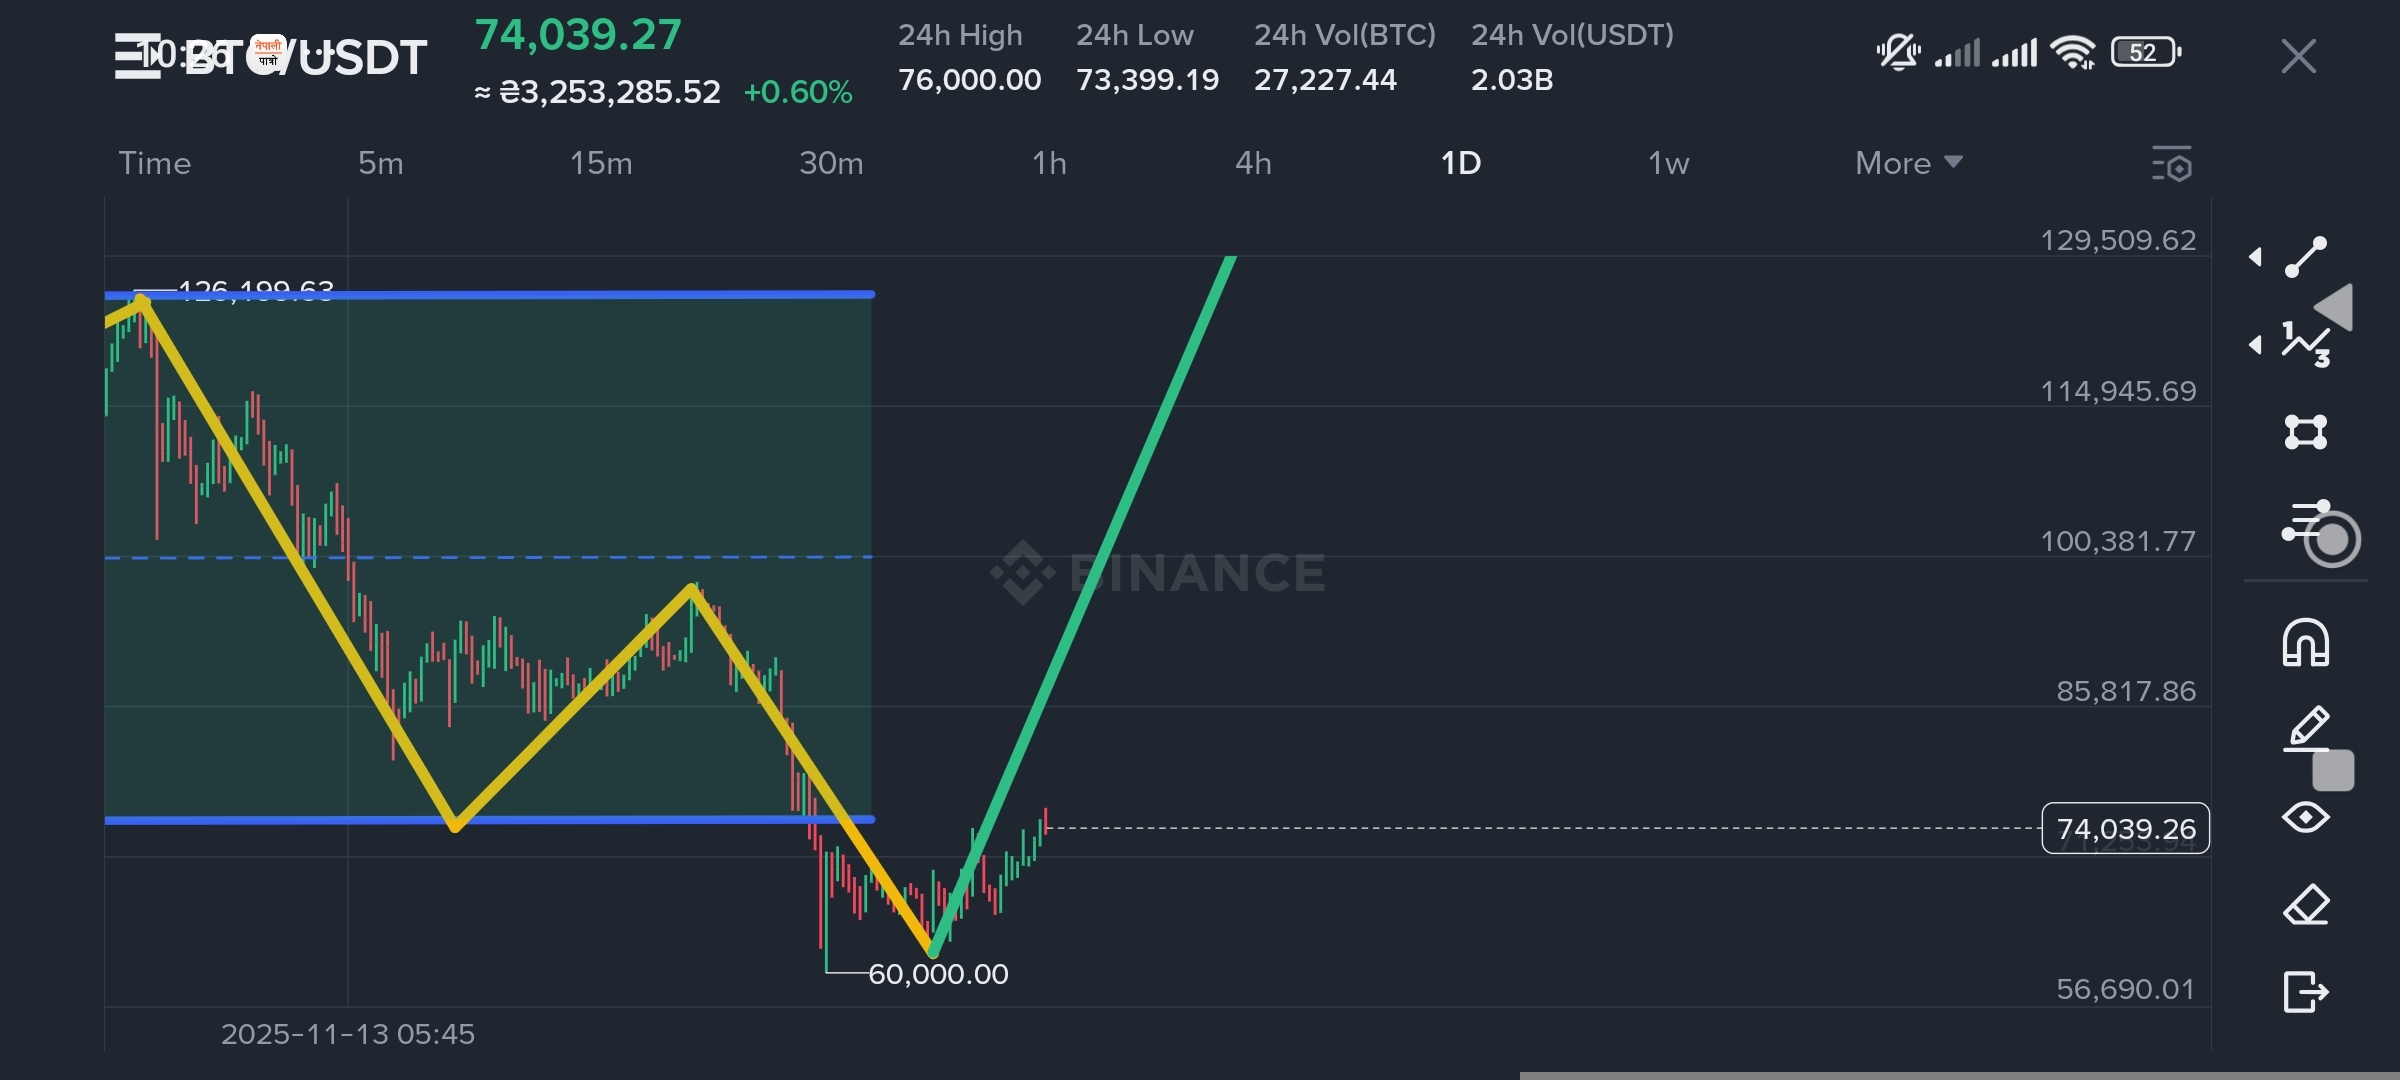Select the 15m interval
Image resolution: width=2400 pixels, height=1080 pixels.
tap(601, 163)
